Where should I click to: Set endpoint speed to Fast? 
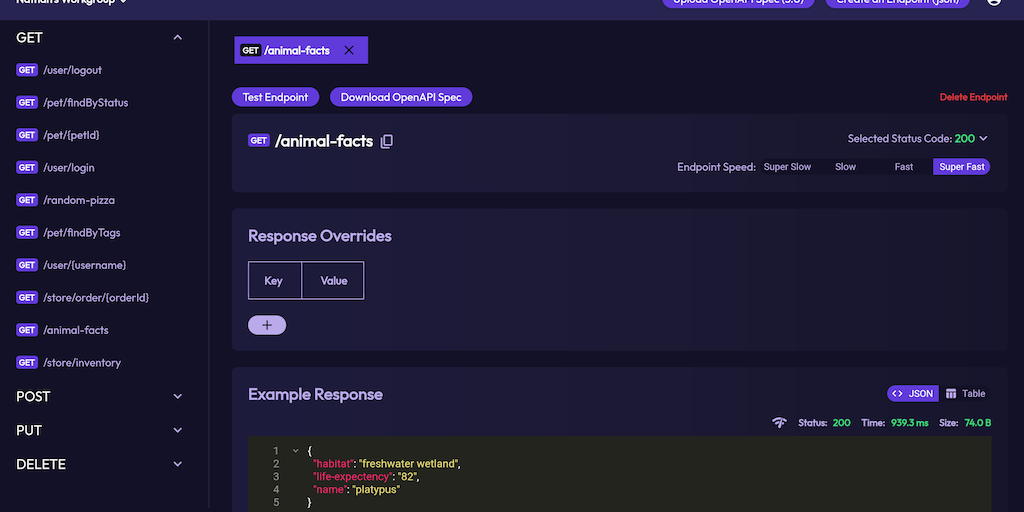904,167
